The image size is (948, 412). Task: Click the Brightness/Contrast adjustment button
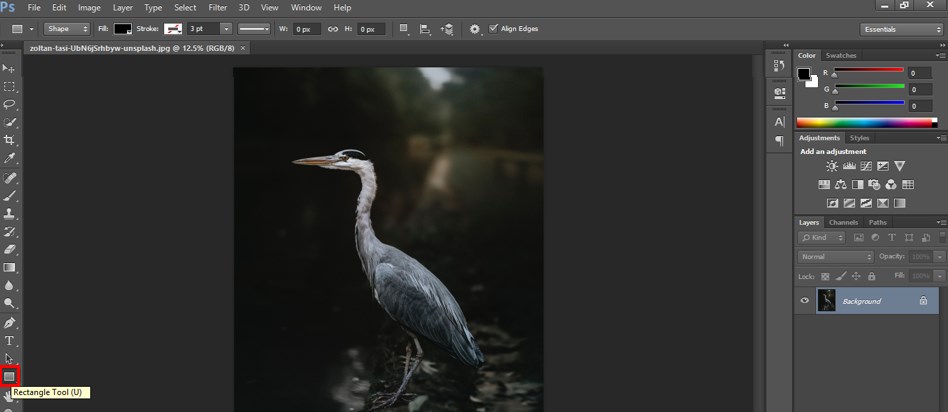[x=832, y=166]
